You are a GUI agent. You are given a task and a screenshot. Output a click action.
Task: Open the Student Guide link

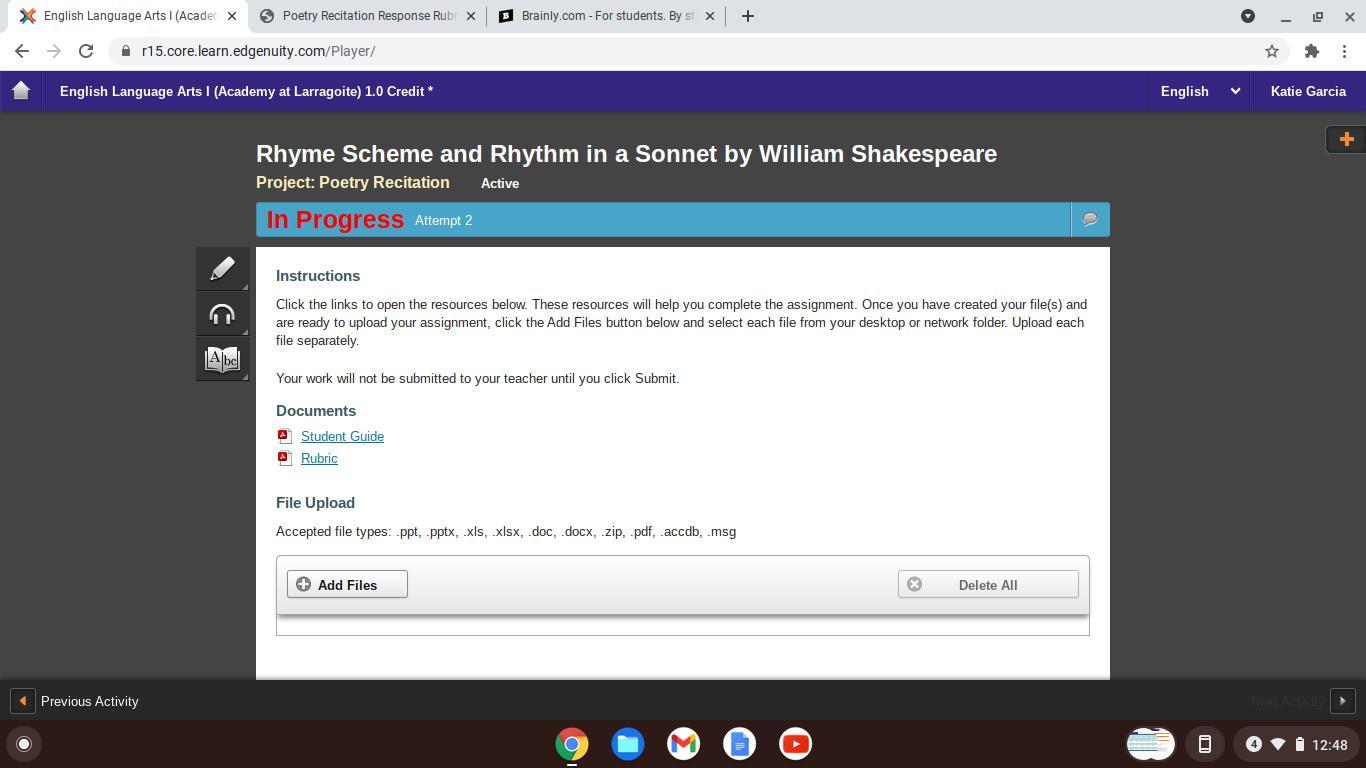click(x=342, y=436)
